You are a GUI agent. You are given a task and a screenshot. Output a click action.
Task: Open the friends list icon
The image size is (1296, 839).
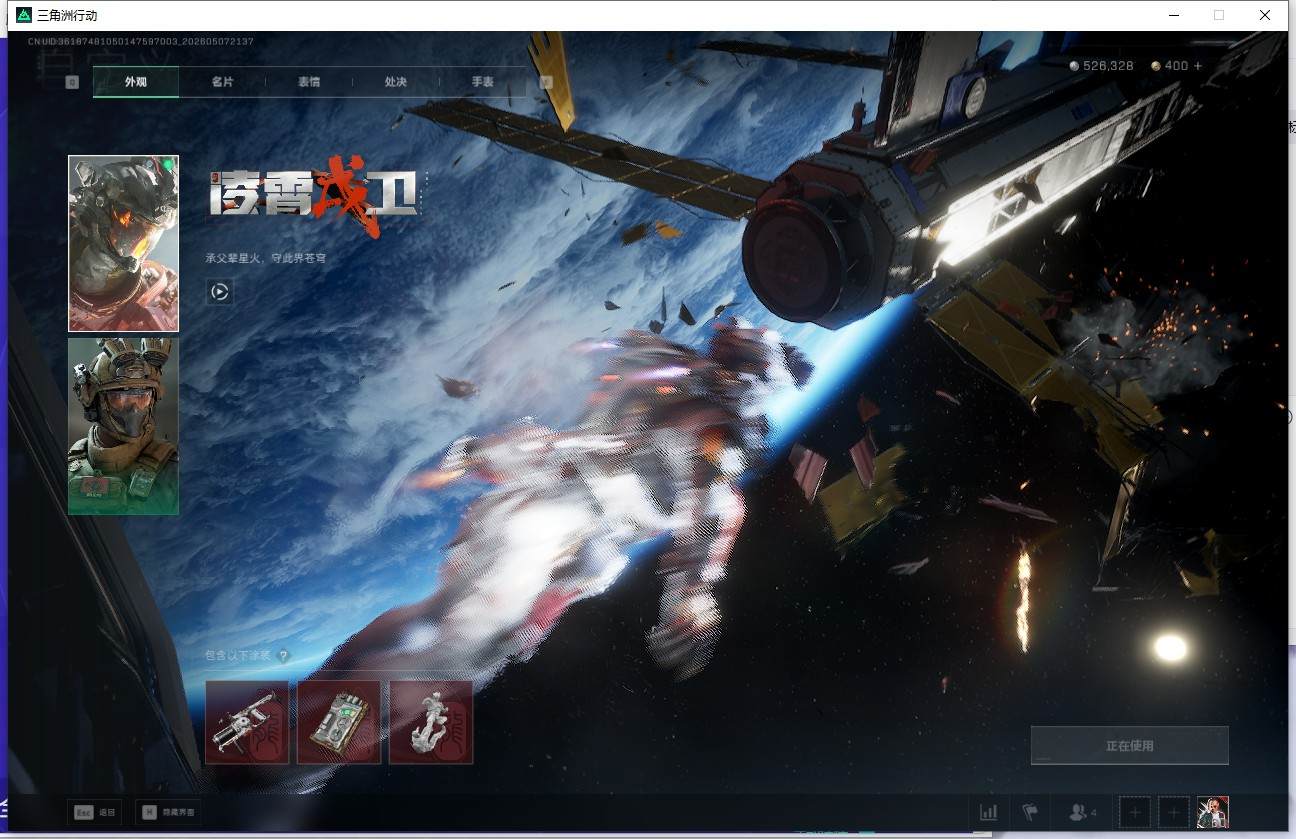pos(1082,812)
